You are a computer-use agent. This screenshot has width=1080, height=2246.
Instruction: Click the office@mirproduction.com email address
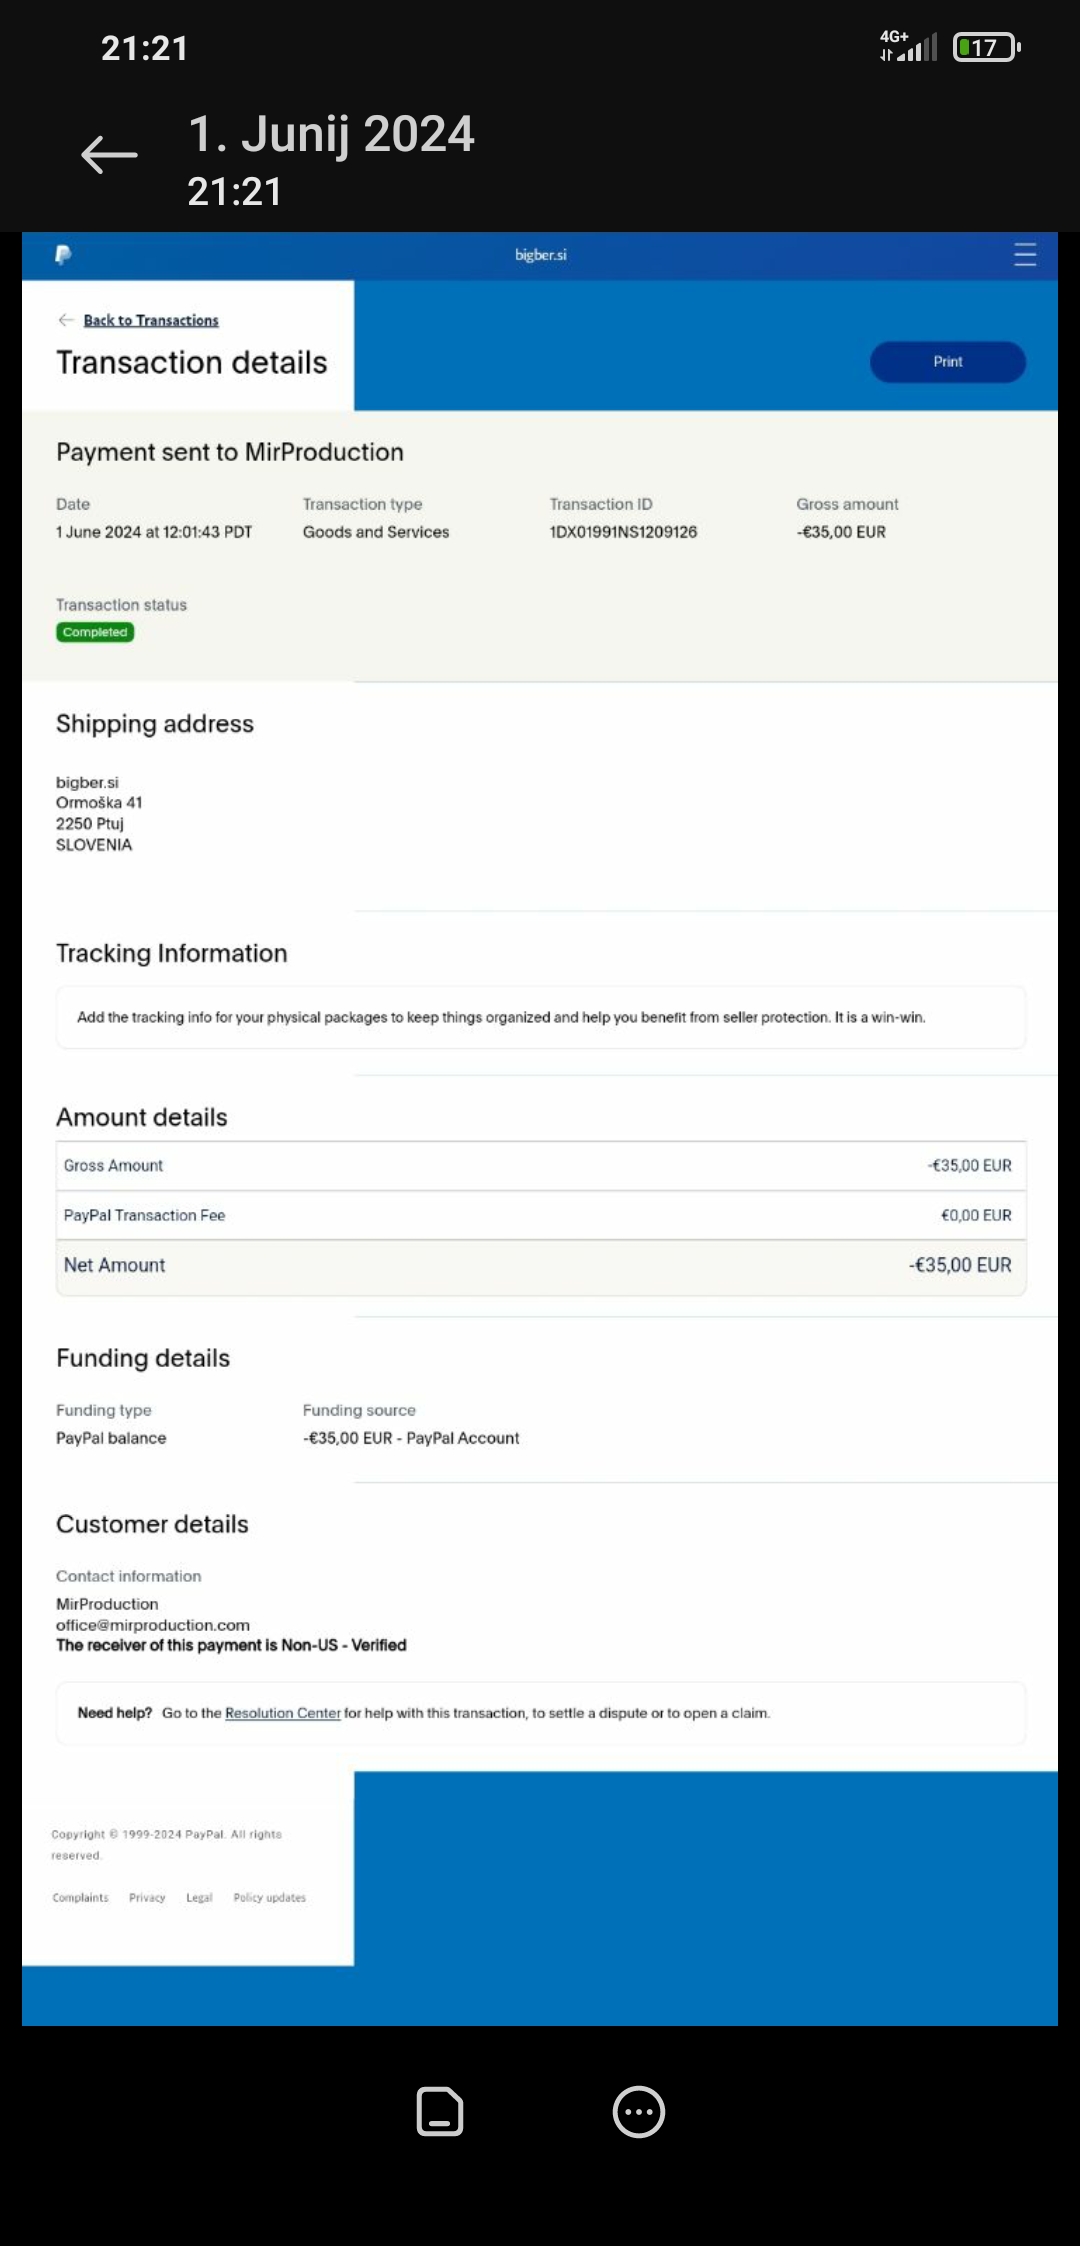click(153, 1625)
